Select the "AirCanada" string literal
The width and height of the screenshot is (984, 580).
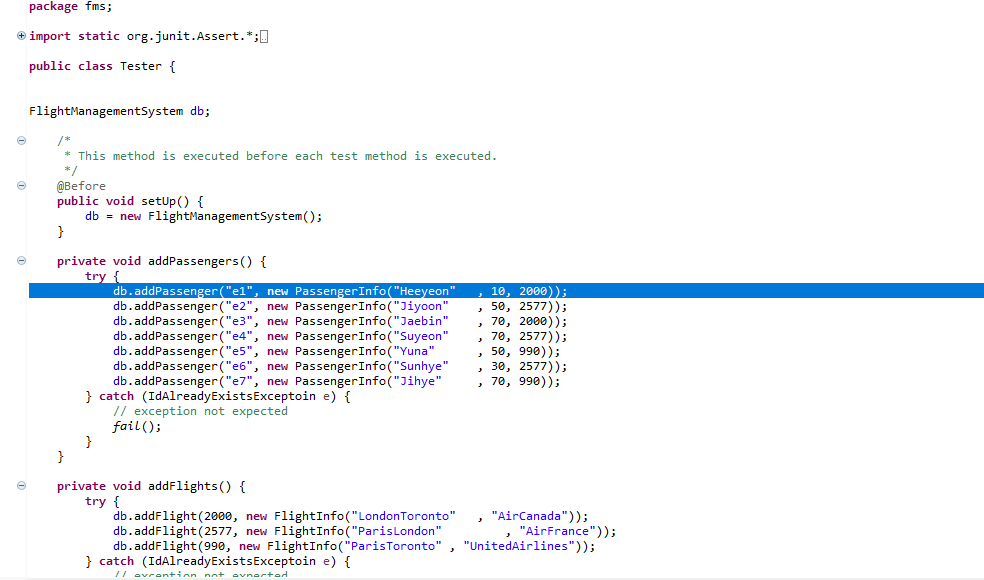point(528,515)
